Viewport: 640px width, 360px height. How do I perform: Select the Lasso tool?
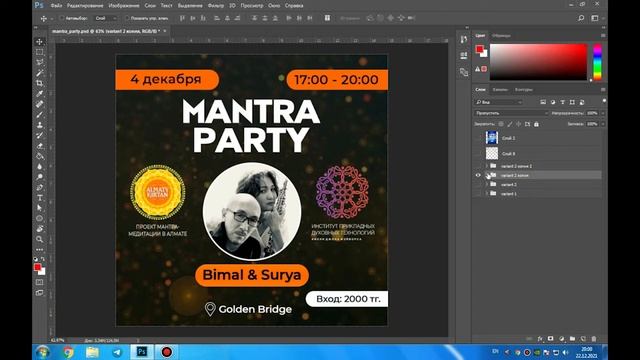pos(40,62)
